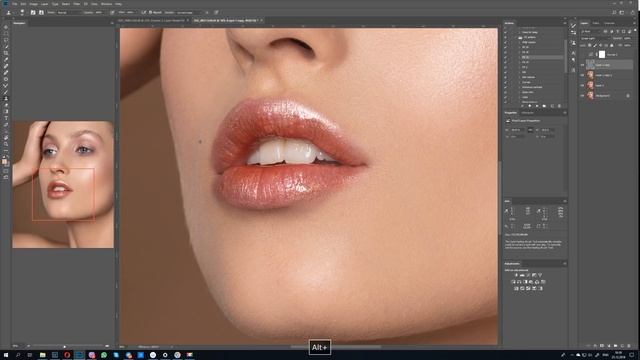The image size is (640, 360).
Task: Open the Clone Source panel from options bar
Action: 41,13
